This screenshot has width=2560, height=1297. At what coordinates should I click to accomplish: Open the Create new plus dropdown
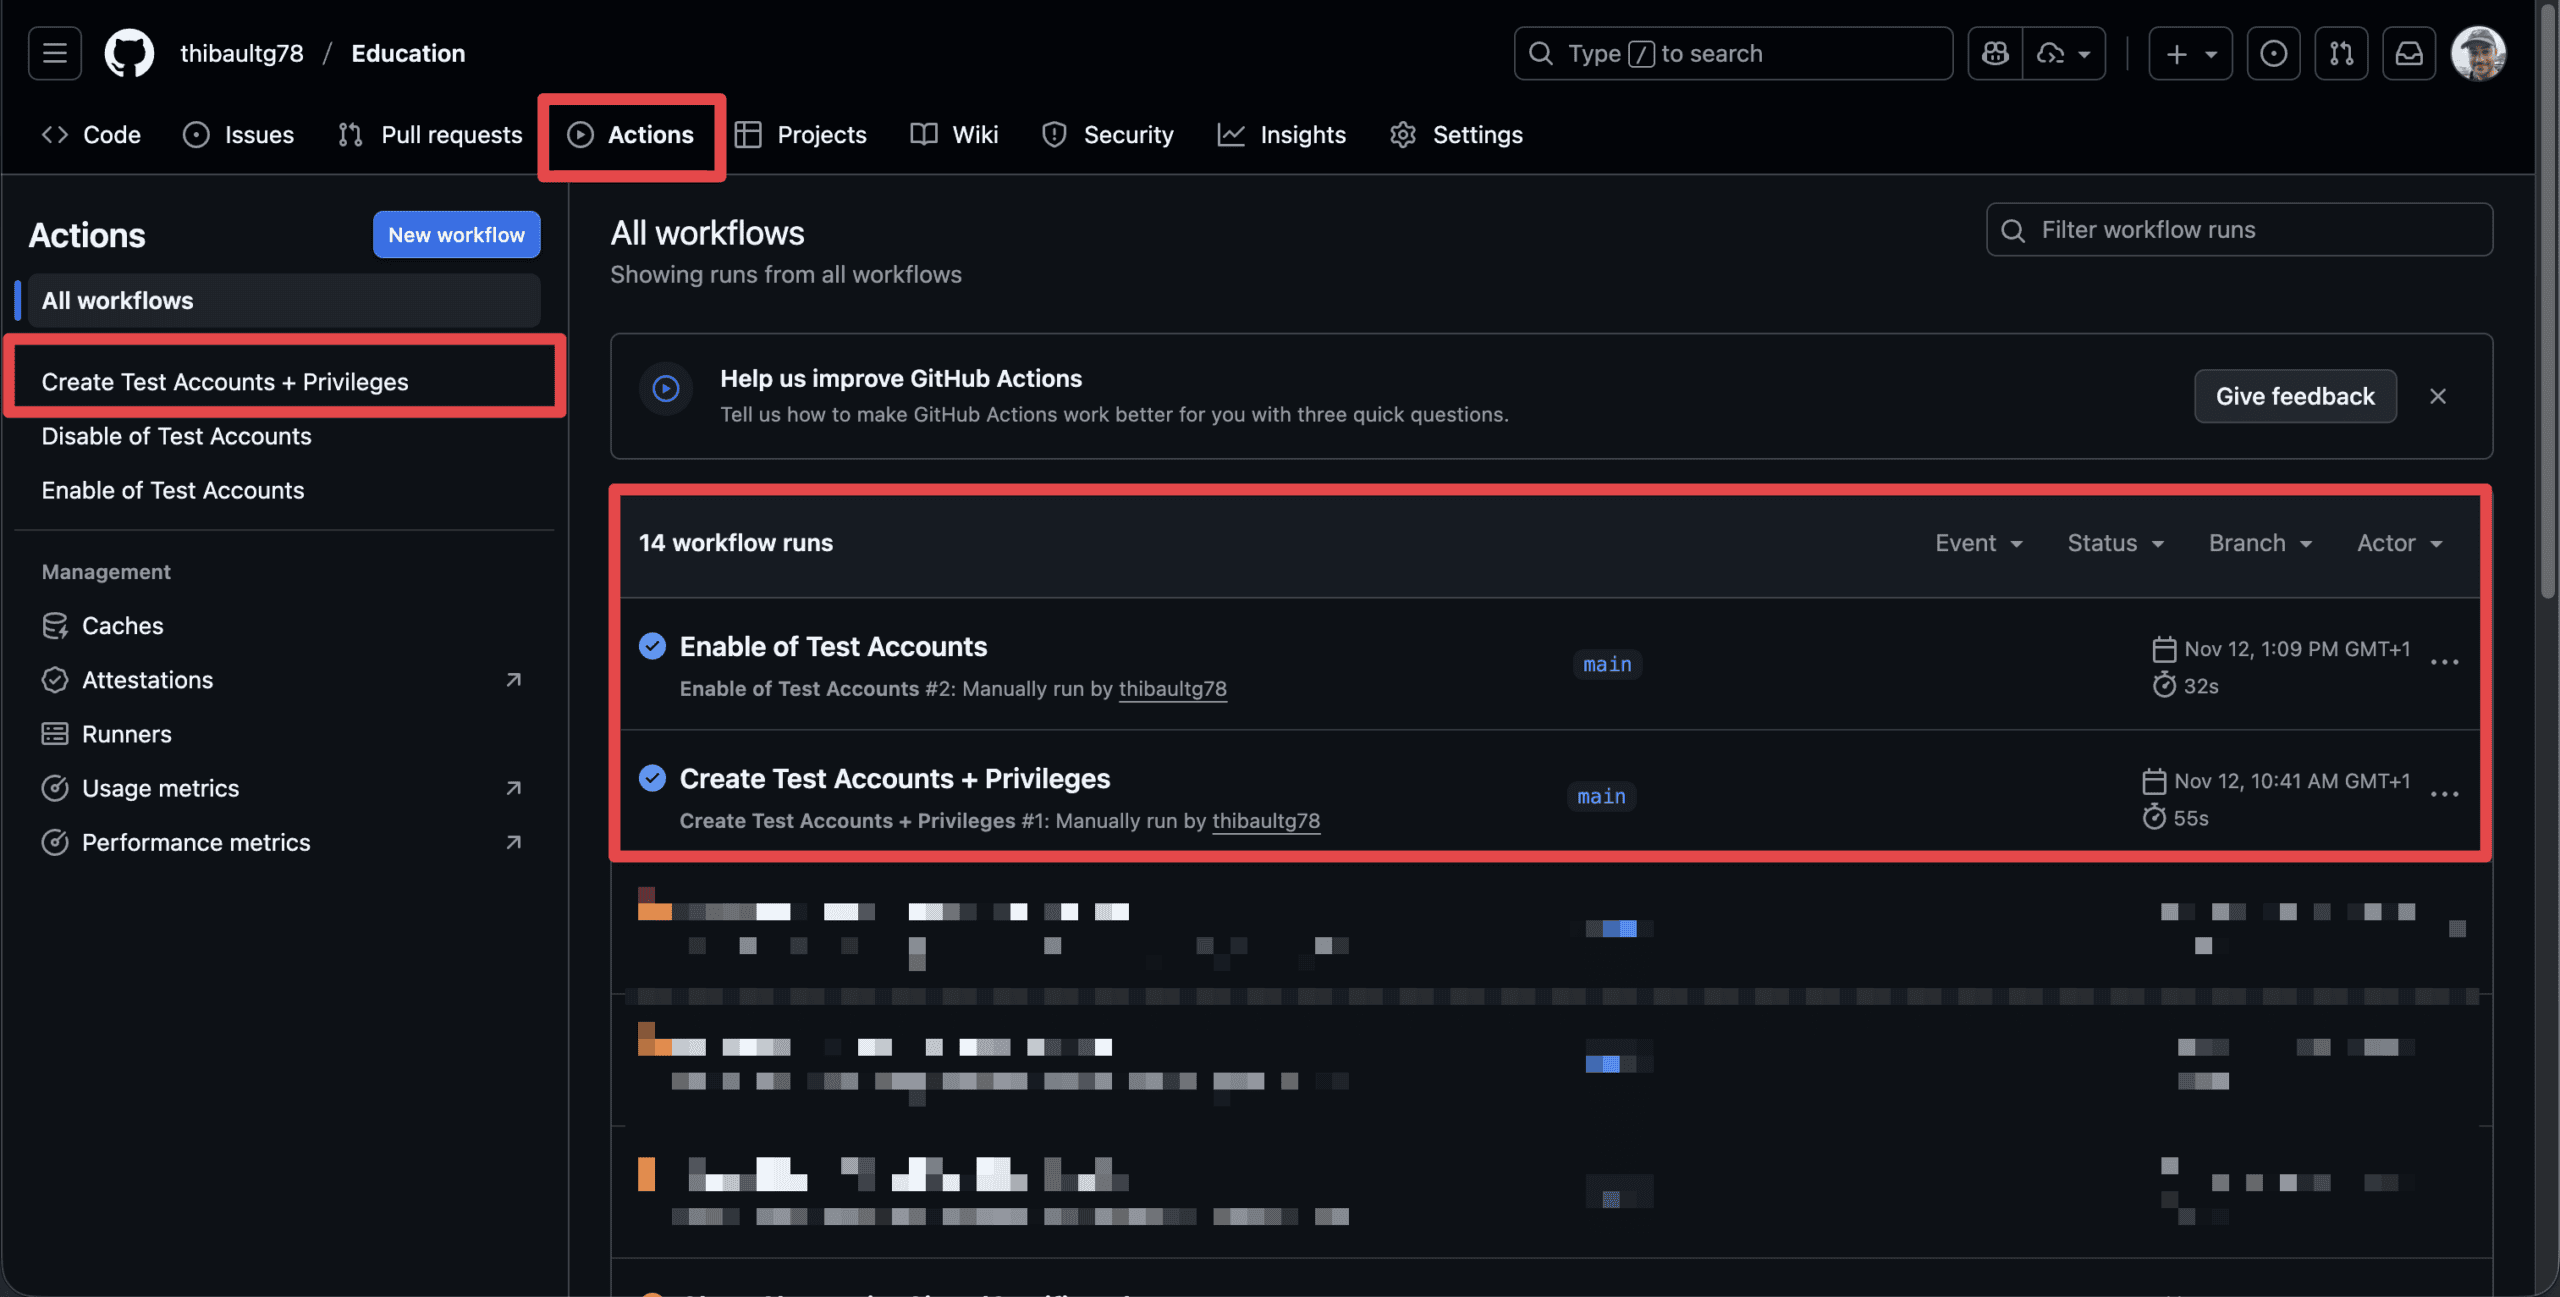coord(2190,53)
